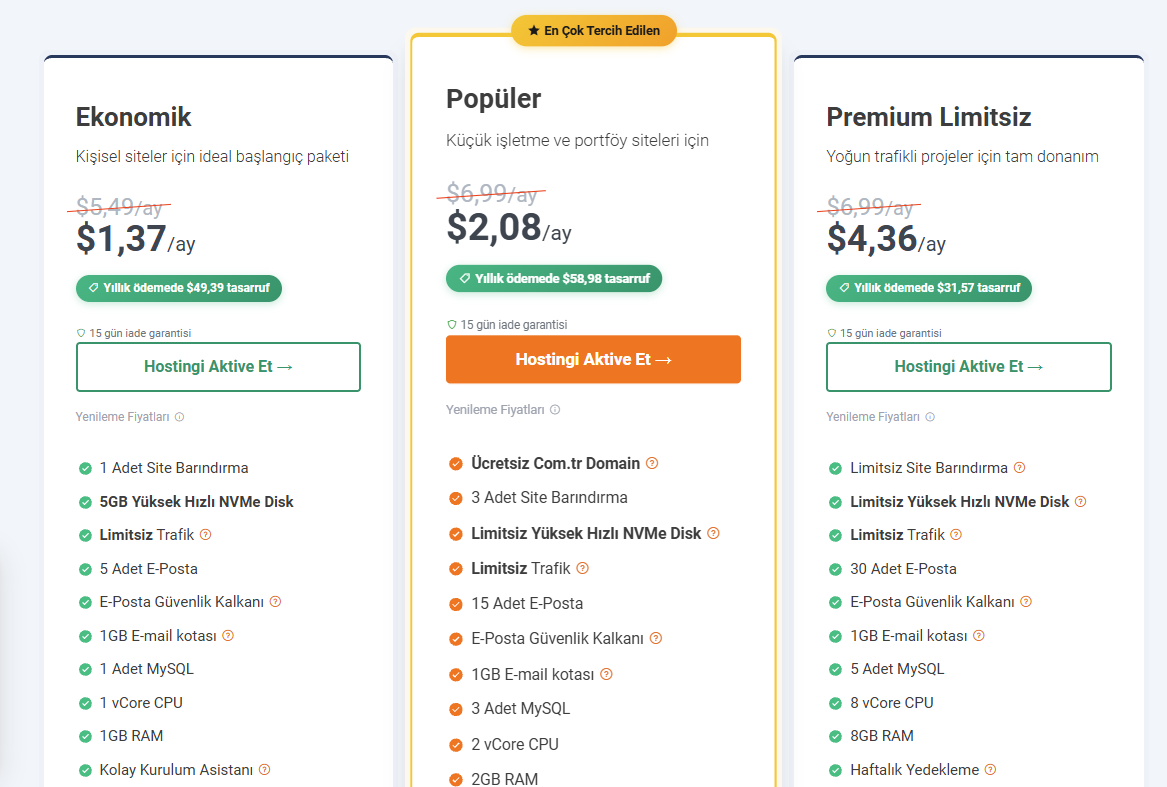1167x787 pixels.
Task: Click Hostingi Aktive Et under Ekonomik
Action: tap(218, 367)
